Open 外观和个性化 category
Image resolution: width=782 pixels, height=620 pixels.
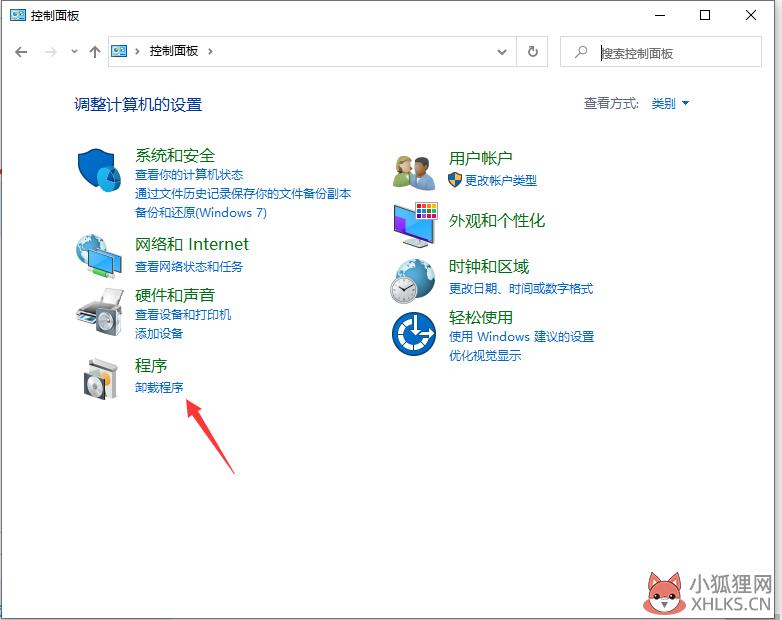(x=497, y=220)
